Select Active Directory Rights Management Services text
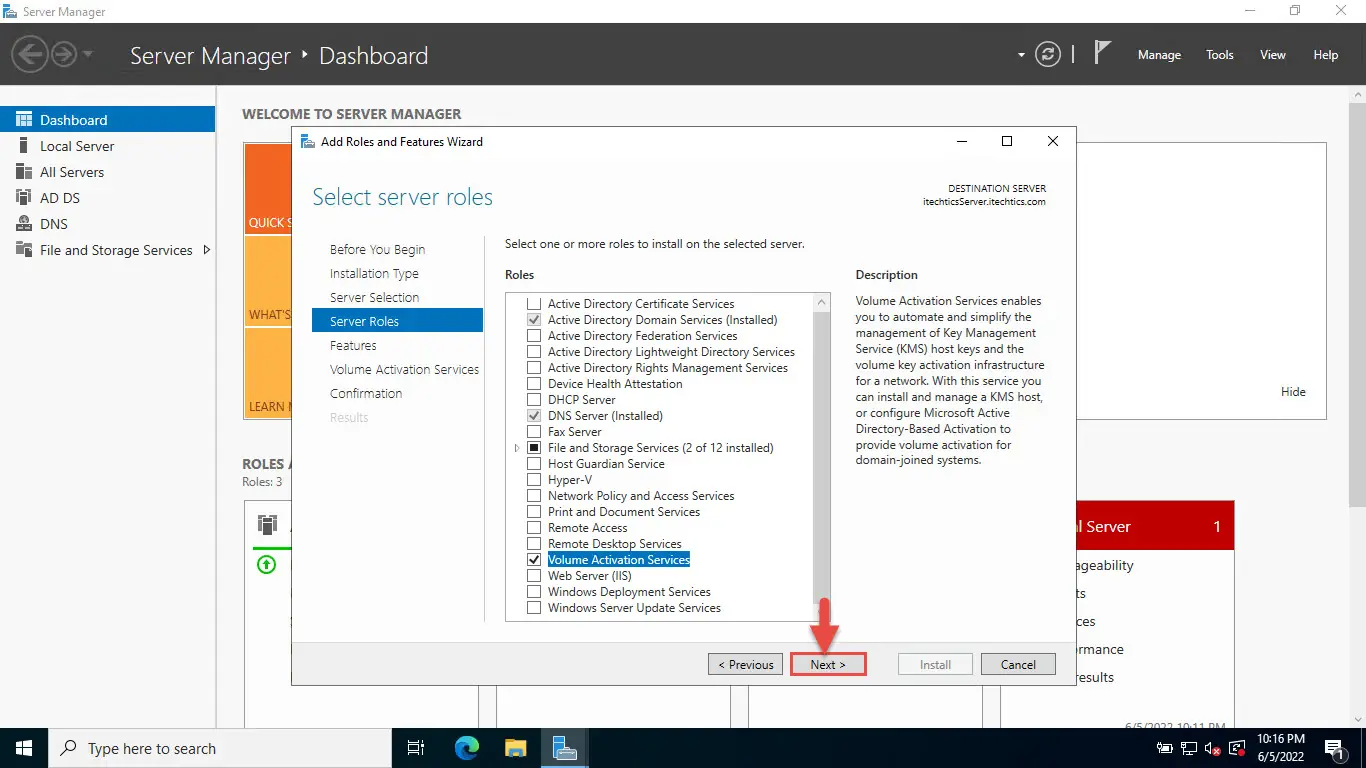Image resolution: width=1366 pixels, height=768 pixels. tap(668, 368)
